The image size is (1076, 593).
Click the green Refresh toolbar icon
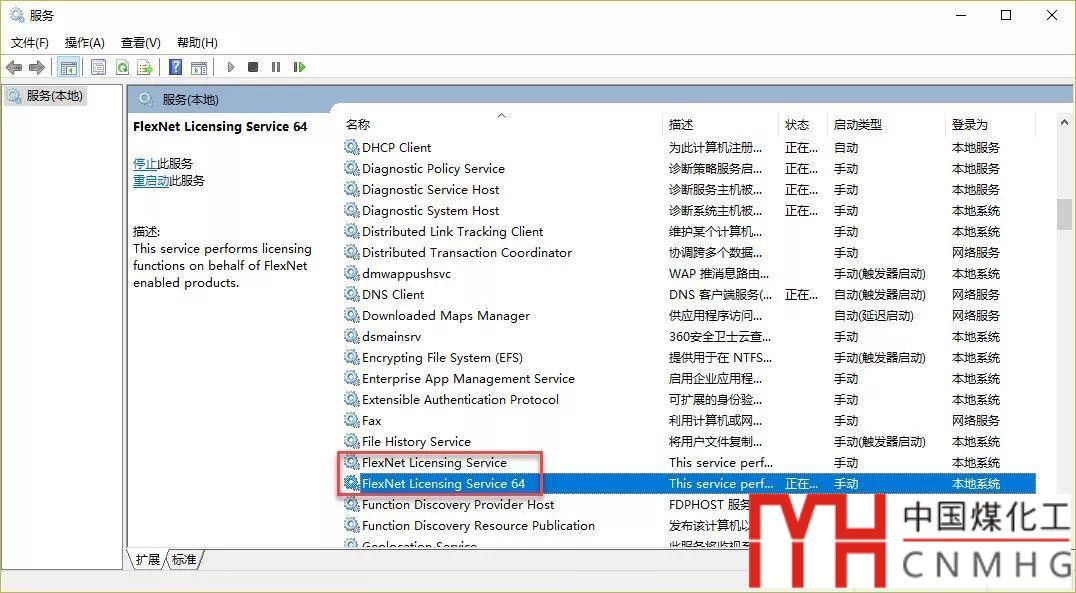122,67
